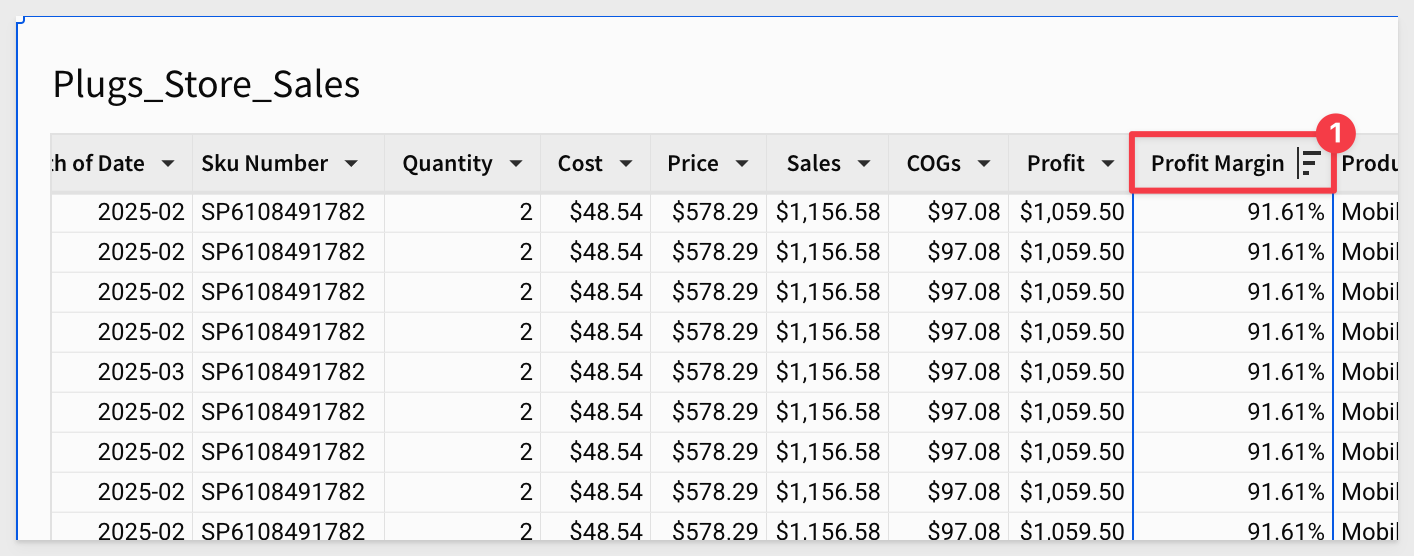Select the Sku Number column header label
The image size is (1414, 556).
pos(264,163)
